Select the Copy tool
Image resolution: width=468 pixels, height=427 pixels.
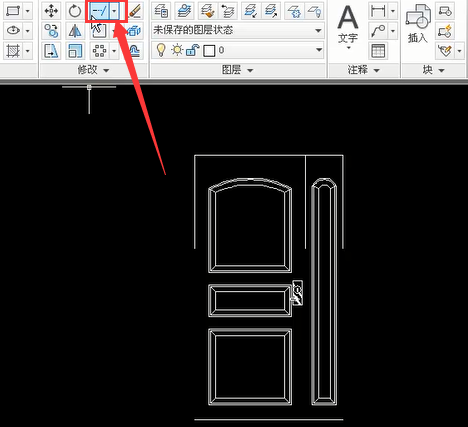tap(51, 31)
